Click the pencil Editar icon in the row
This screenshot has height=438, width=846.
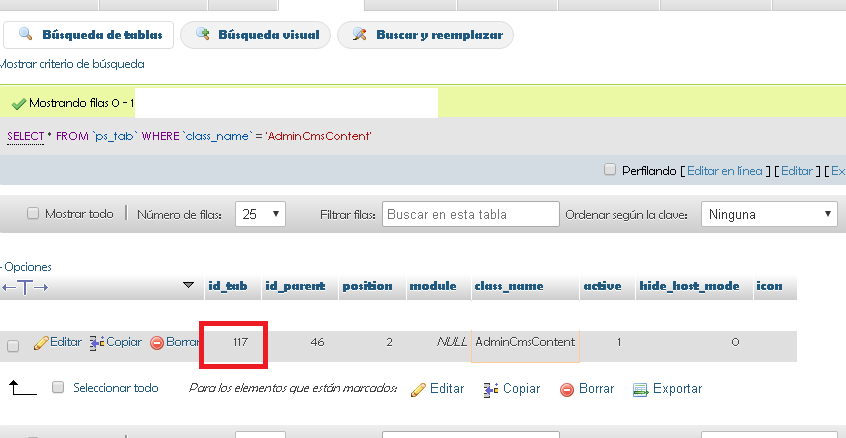(41, 342)
